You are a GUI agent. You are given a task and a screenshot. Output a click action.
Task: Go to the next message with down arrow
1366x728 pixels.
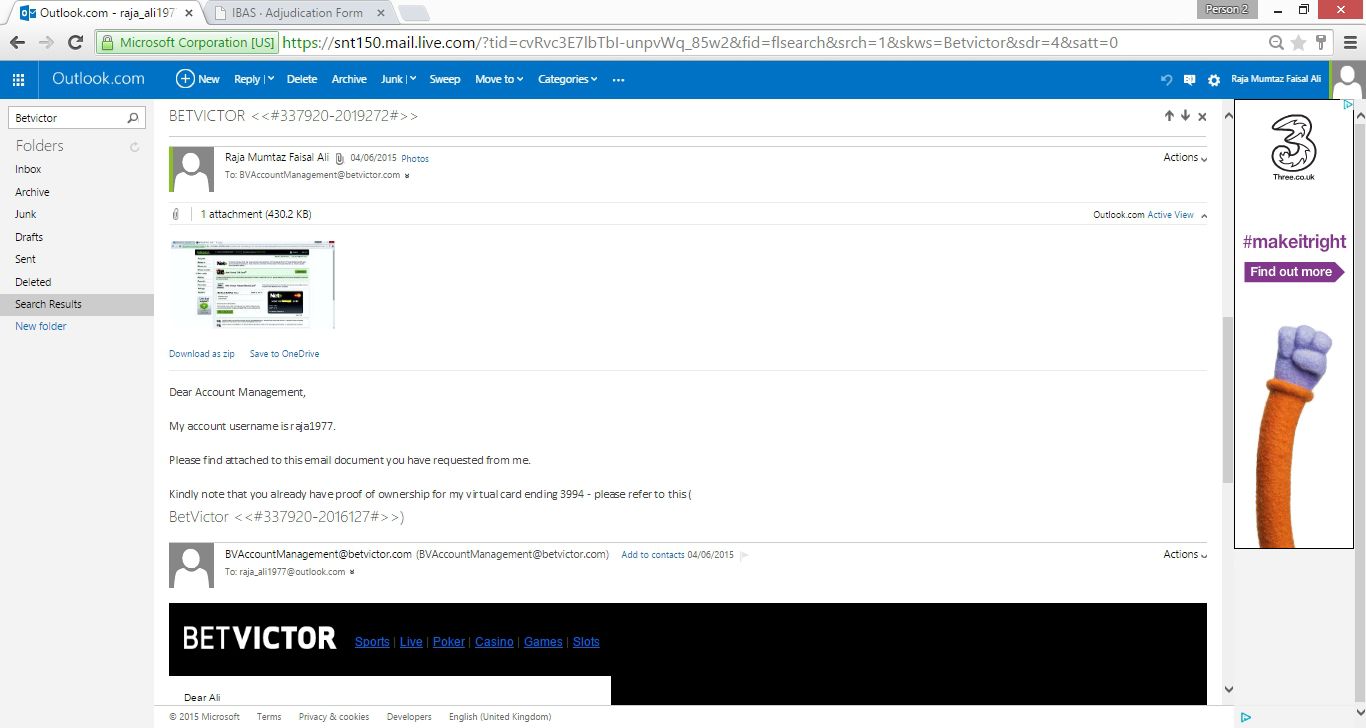1185,116
